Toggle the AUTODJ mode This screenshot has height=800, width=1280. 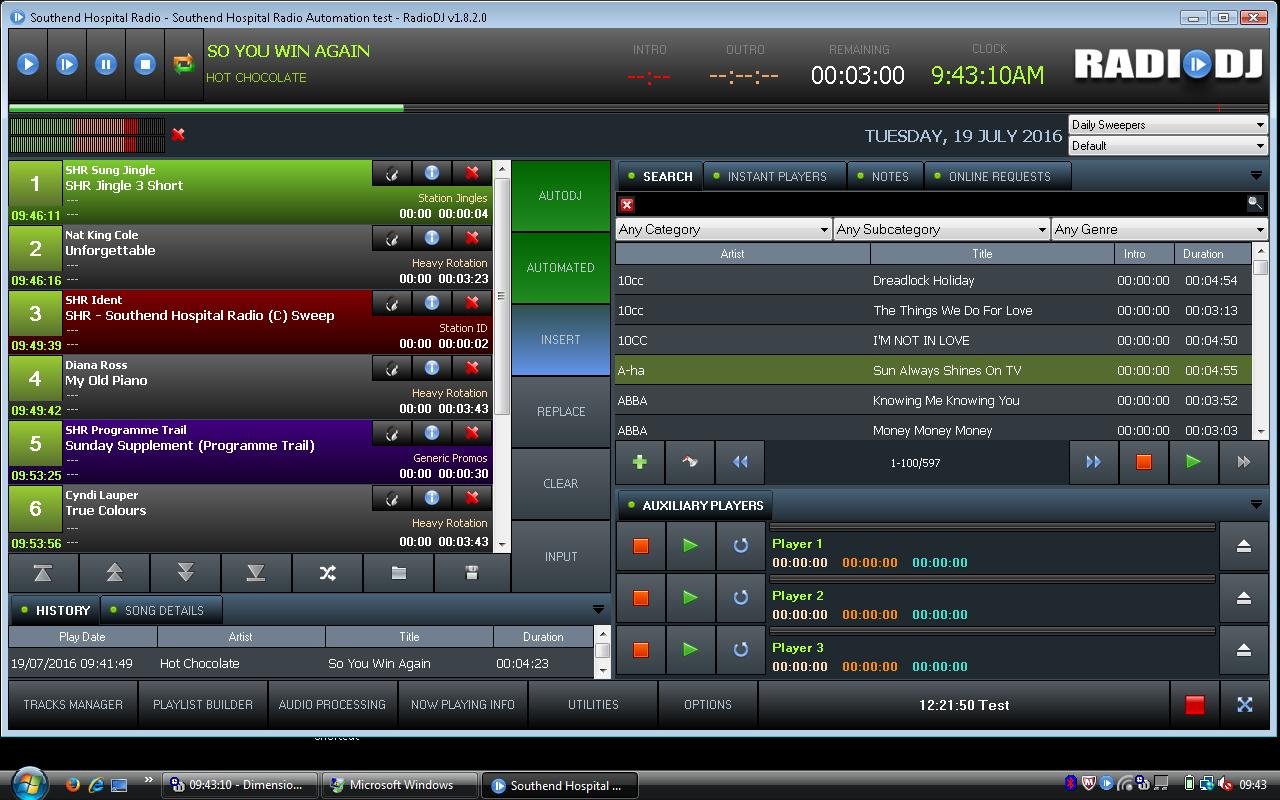(x=560, y=196)
